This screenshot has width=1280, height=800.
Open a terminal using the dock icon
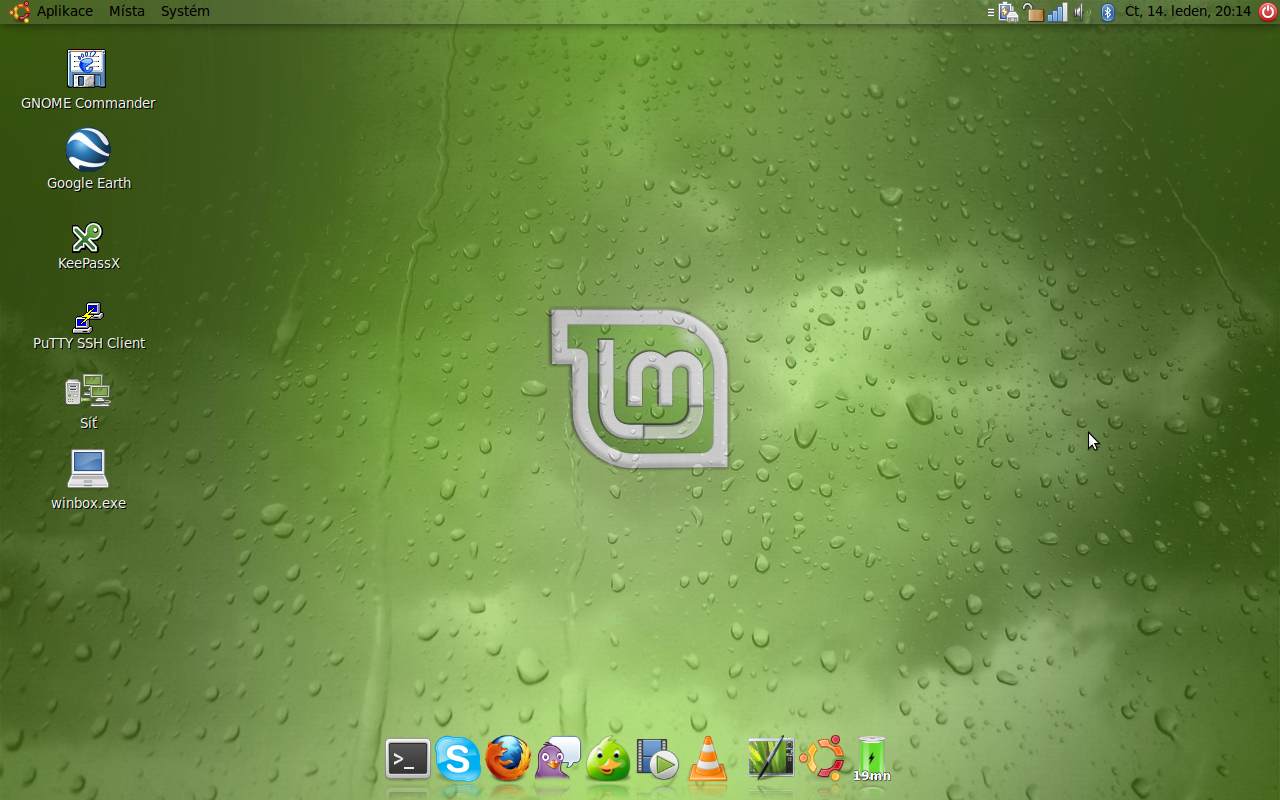(x=408, y=760)
